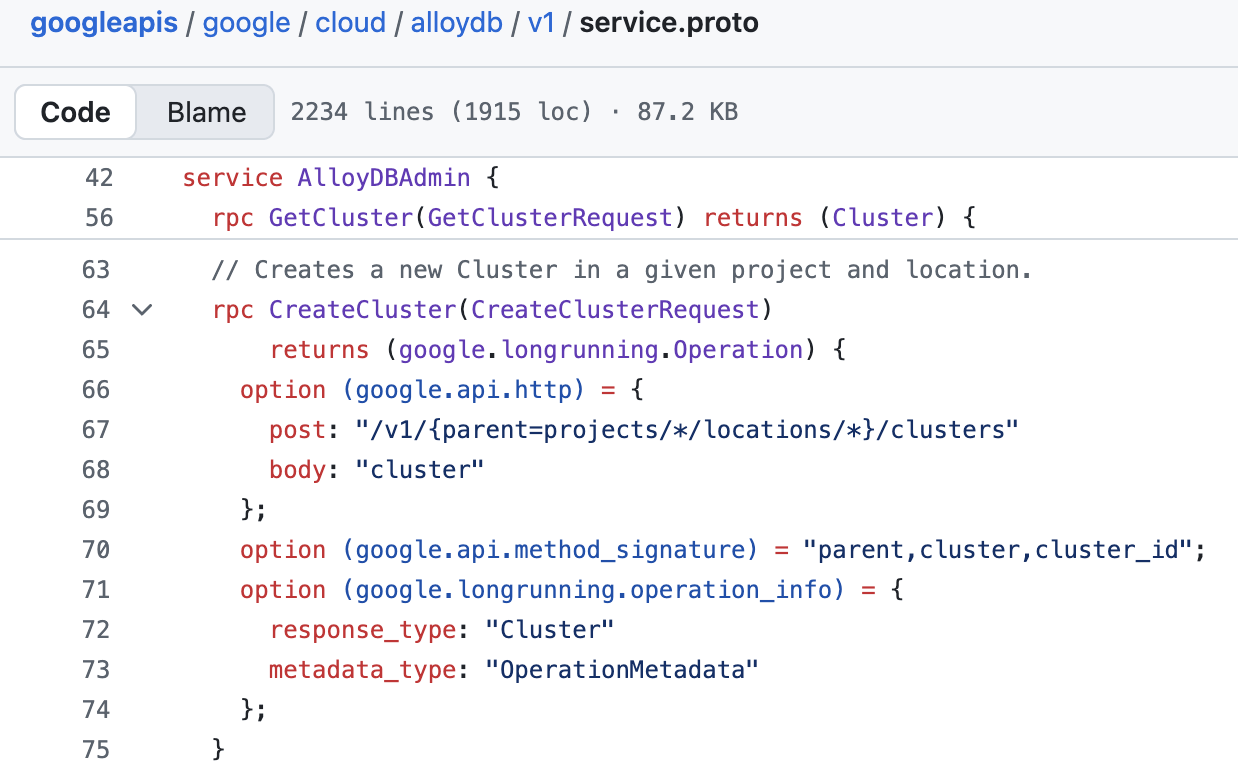Click the '2234 lines (1915 loc) · 87.2 KB' info
Image resolution: width=1238 pixels, height=778 pixels.
514,112
